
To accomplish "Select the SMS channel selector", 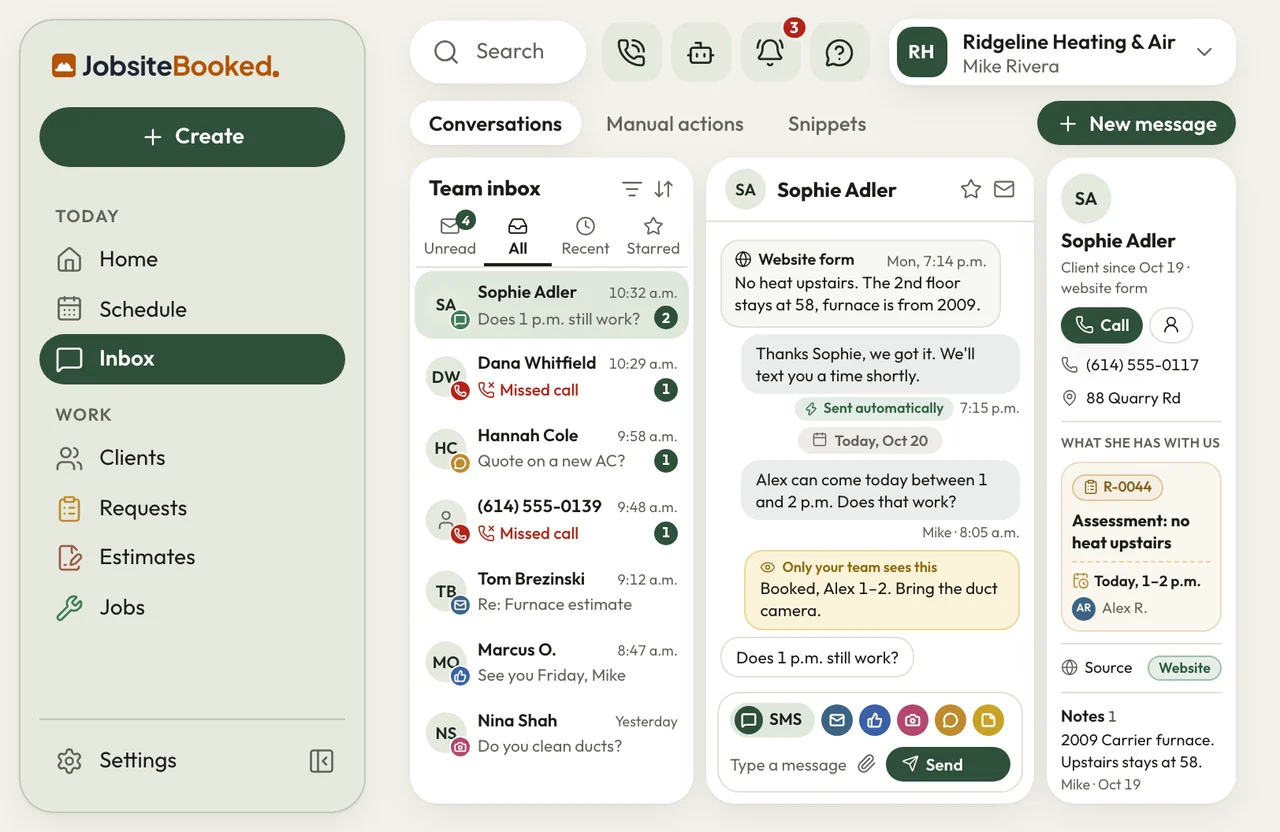I will (x=771, y=720).
